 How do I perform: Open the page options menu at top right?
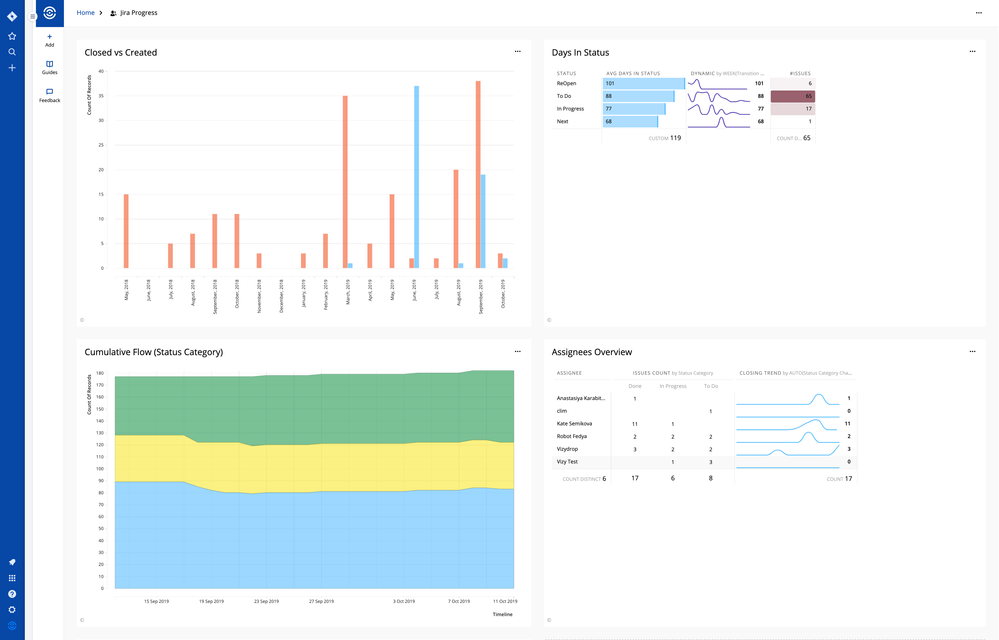click(977, 12)
